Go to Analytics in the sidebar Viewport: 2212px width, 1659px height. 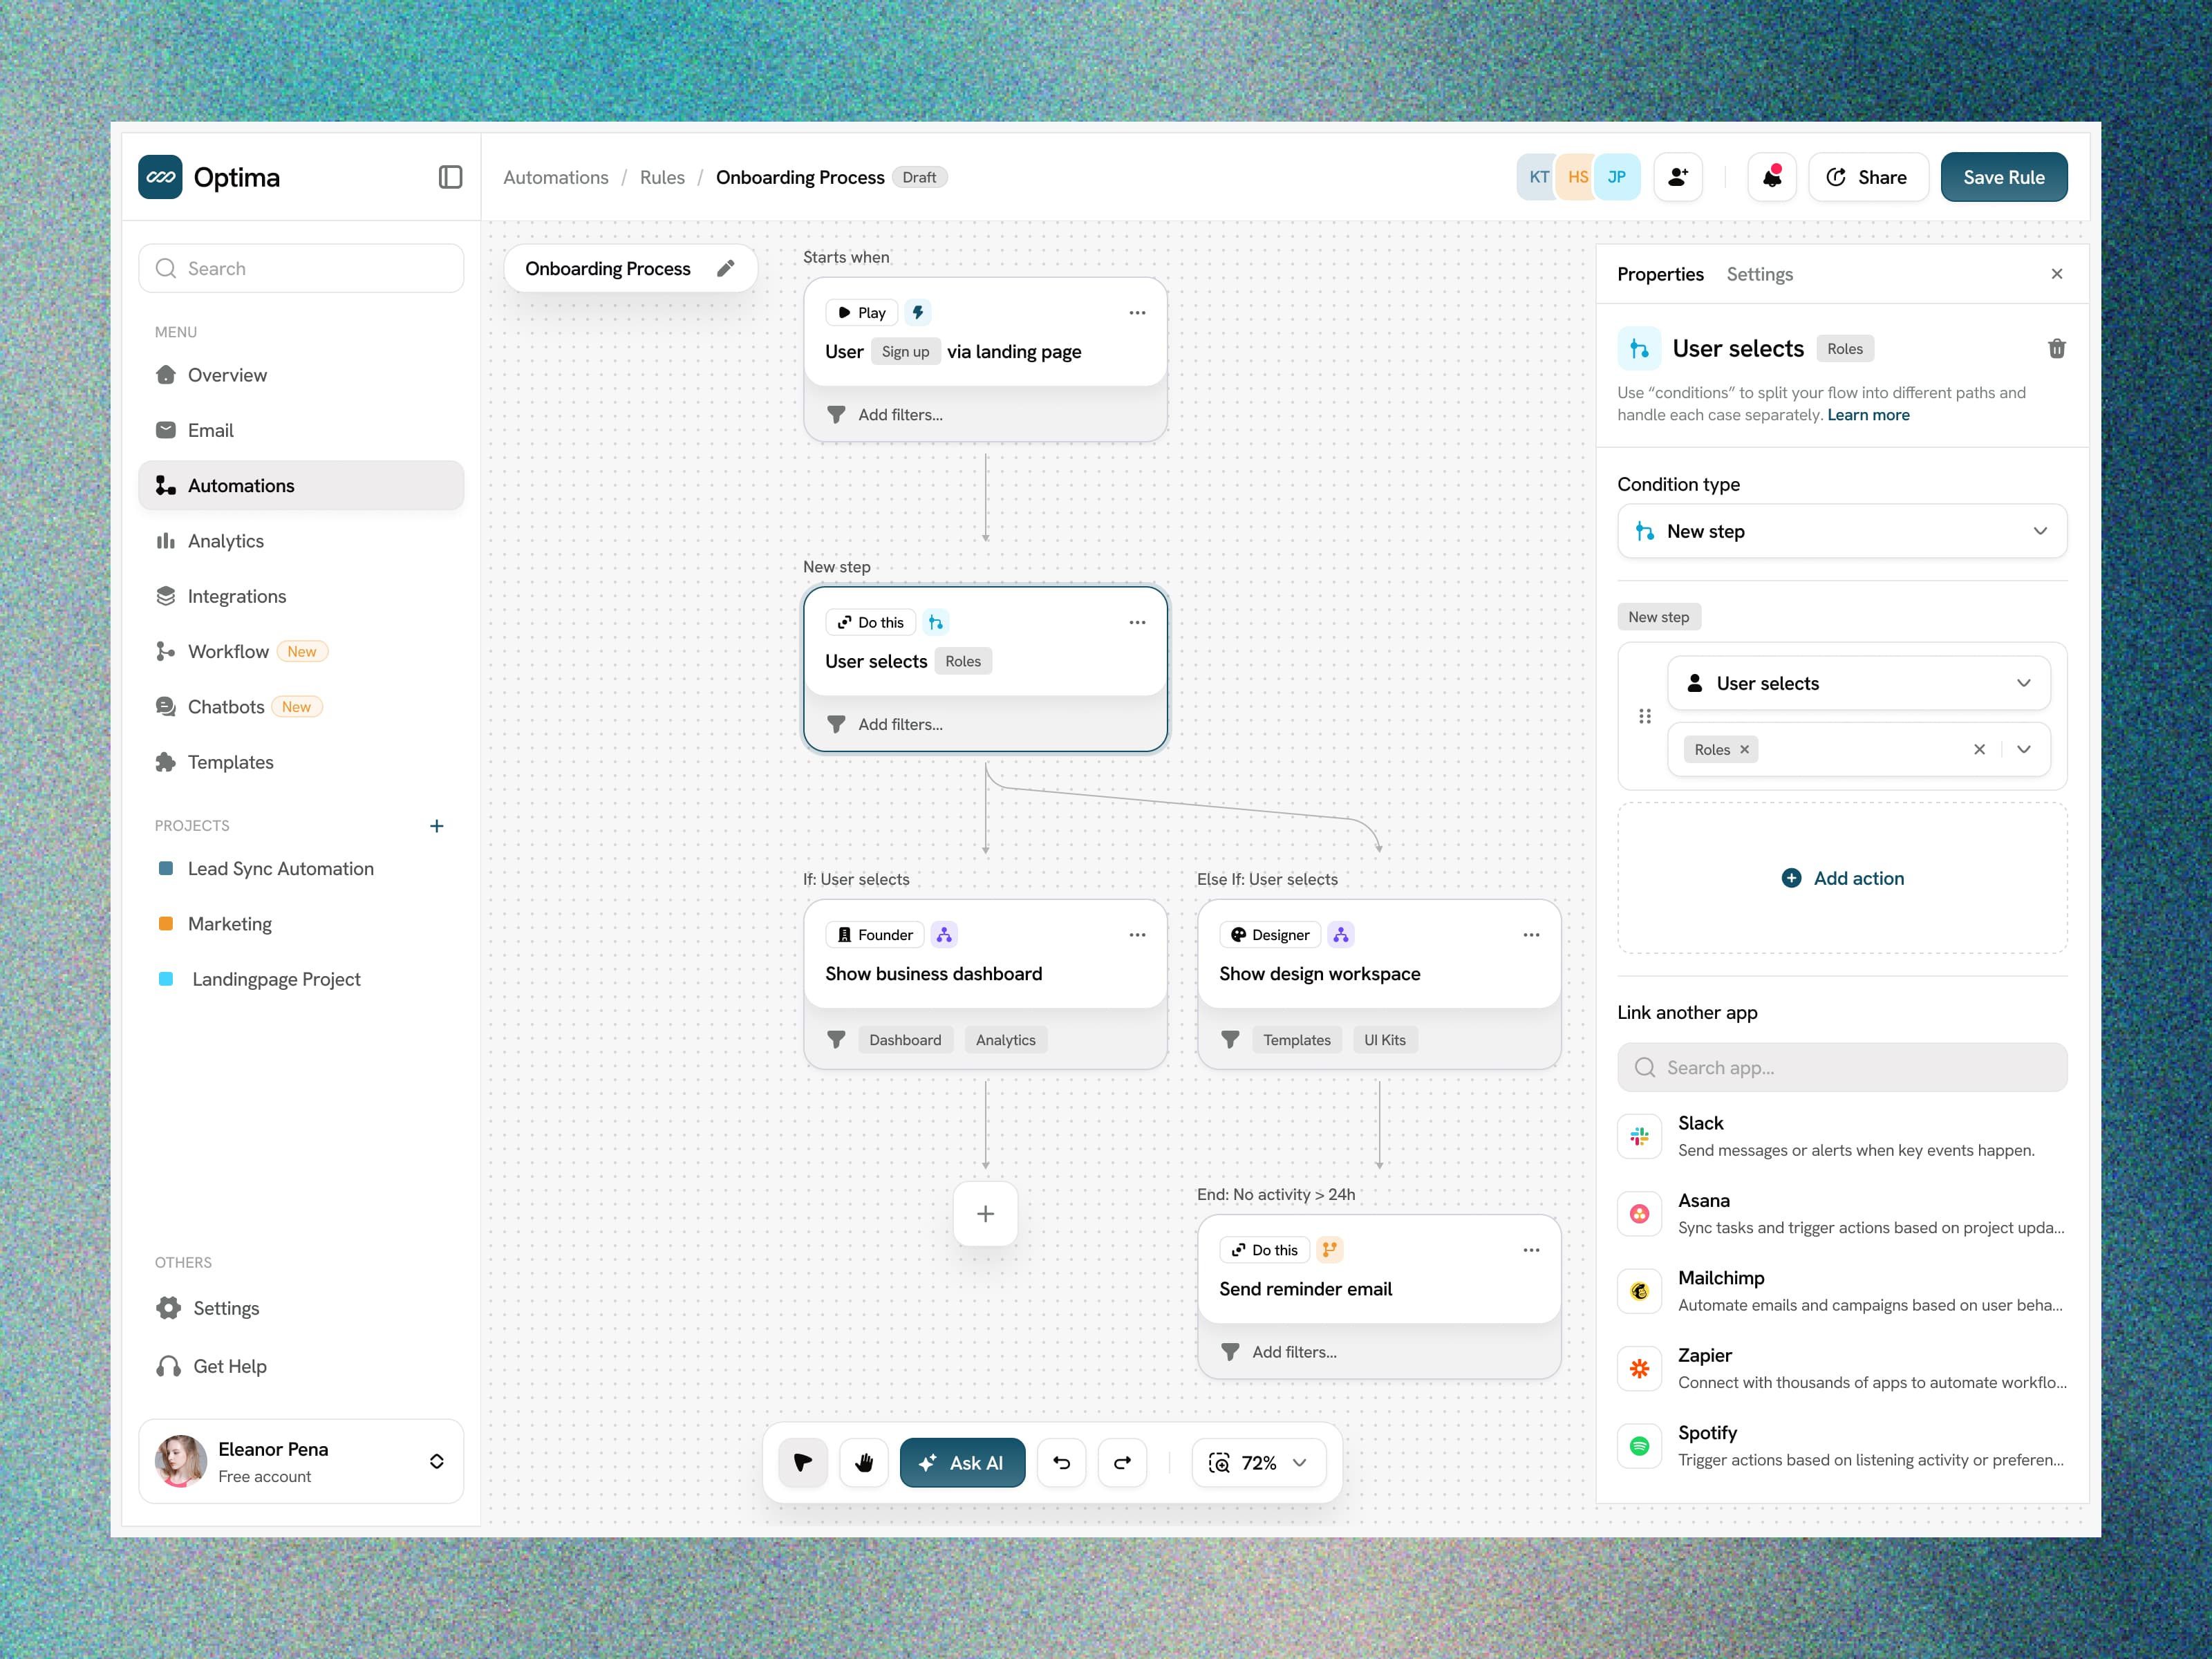click(x=301, y=541)
